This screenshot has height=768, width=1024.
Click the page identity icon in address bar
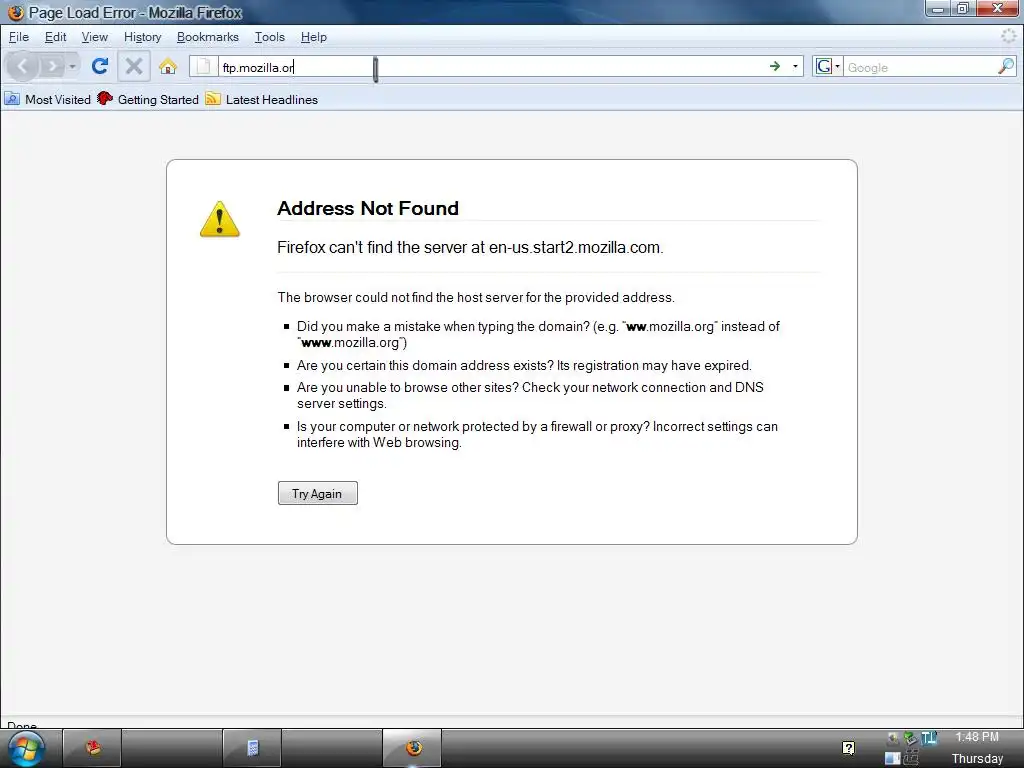pyautogui.click(x=204, y=67)
